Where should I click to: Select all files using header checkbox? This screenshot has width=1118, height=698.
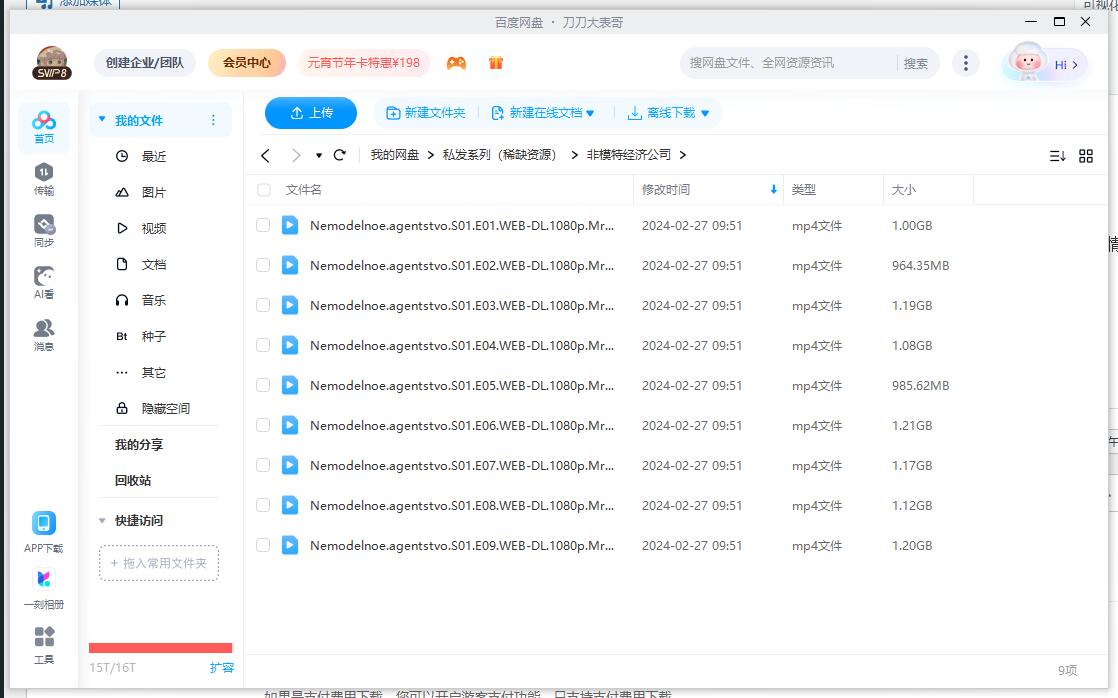pyautogui.click(x=263, y=189)
